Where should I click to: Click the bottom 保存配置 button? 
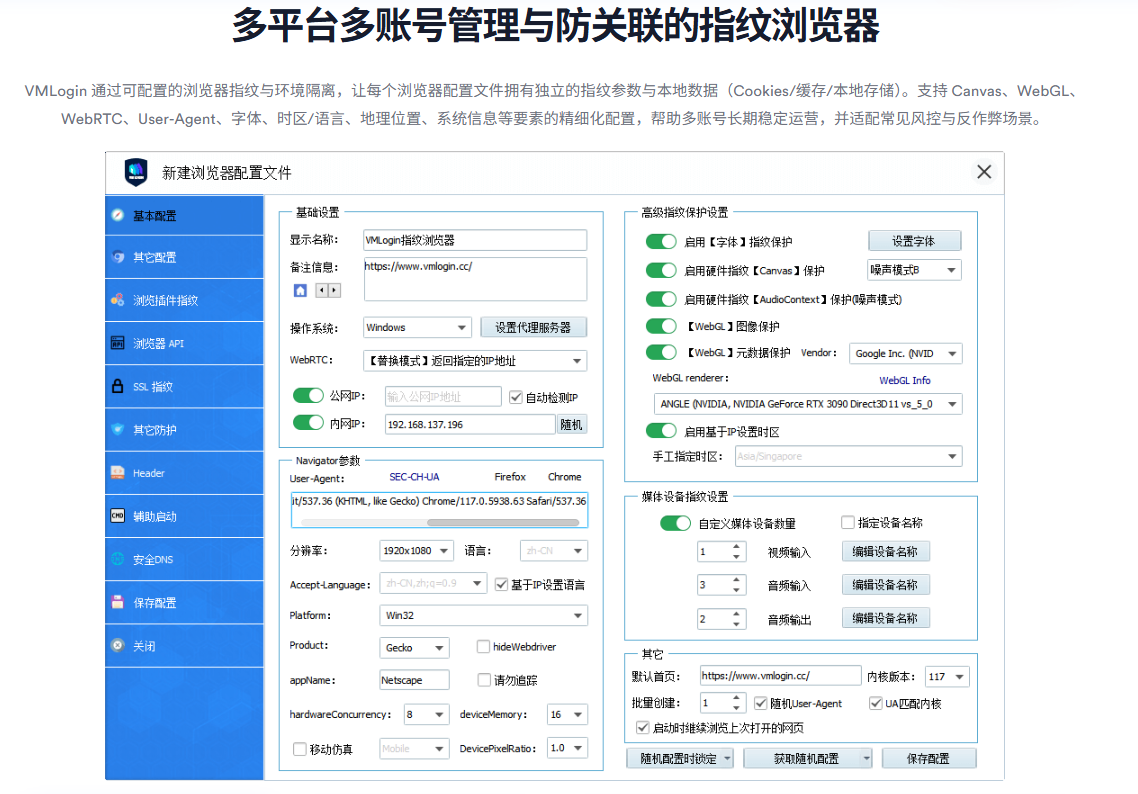point(929,758)
